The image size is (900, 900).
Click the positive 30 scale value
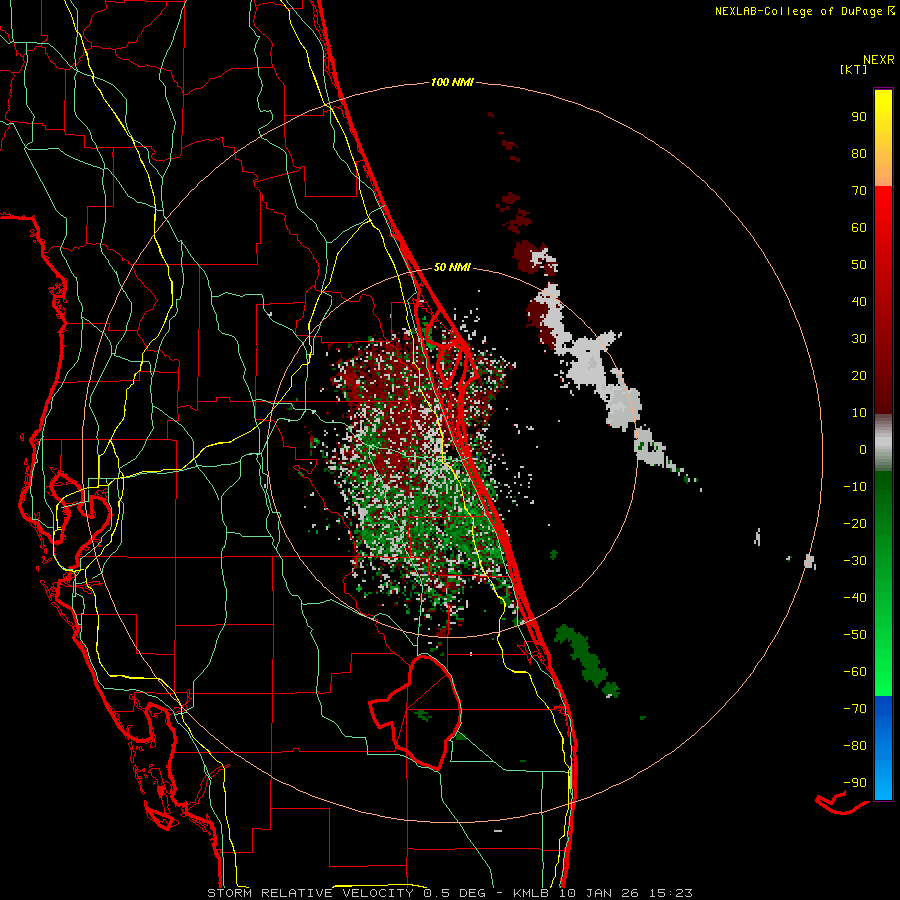pyautogui.click(x=859, y=339)
